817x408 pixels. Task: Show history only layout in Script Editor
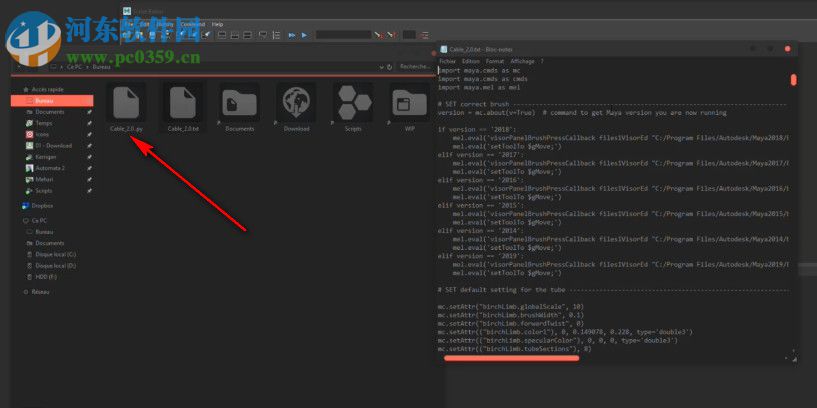[x=221, y=35]
